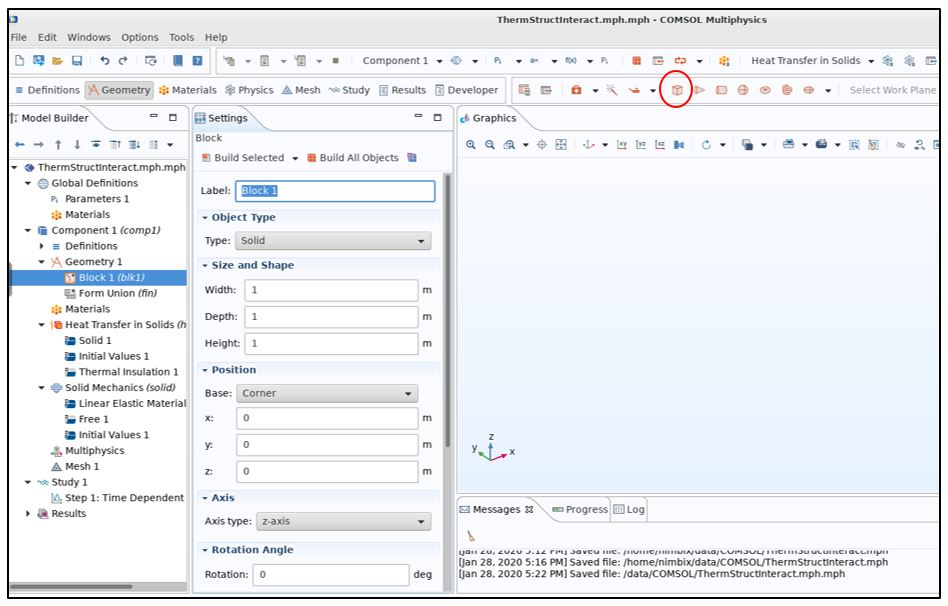This screenshot has height=606, width=948.
Task: Redo the last undone action
Action: (x=123, y=60)
